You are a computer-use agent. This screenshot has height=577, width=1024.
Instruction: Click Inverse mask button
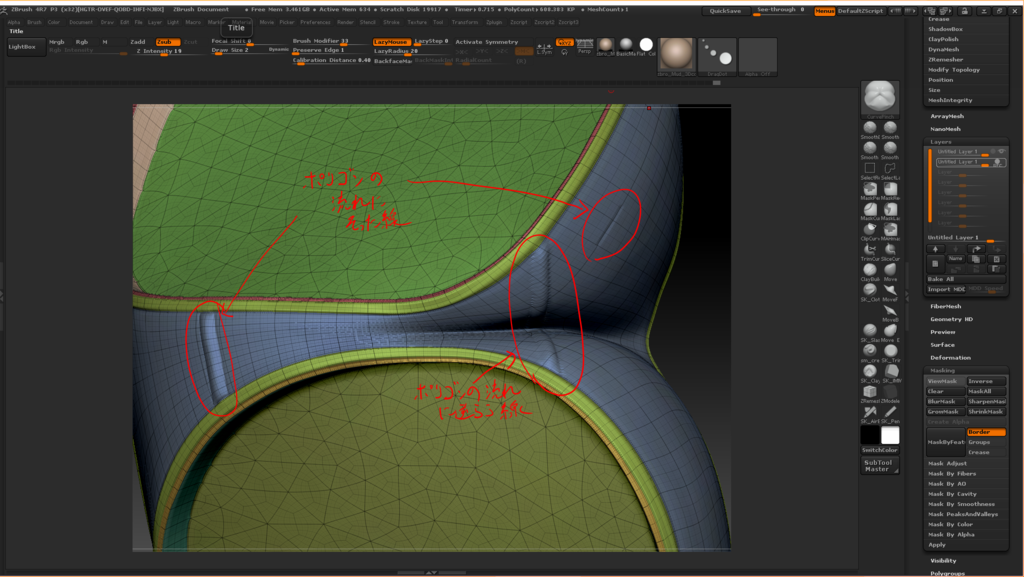pos(985,381)
